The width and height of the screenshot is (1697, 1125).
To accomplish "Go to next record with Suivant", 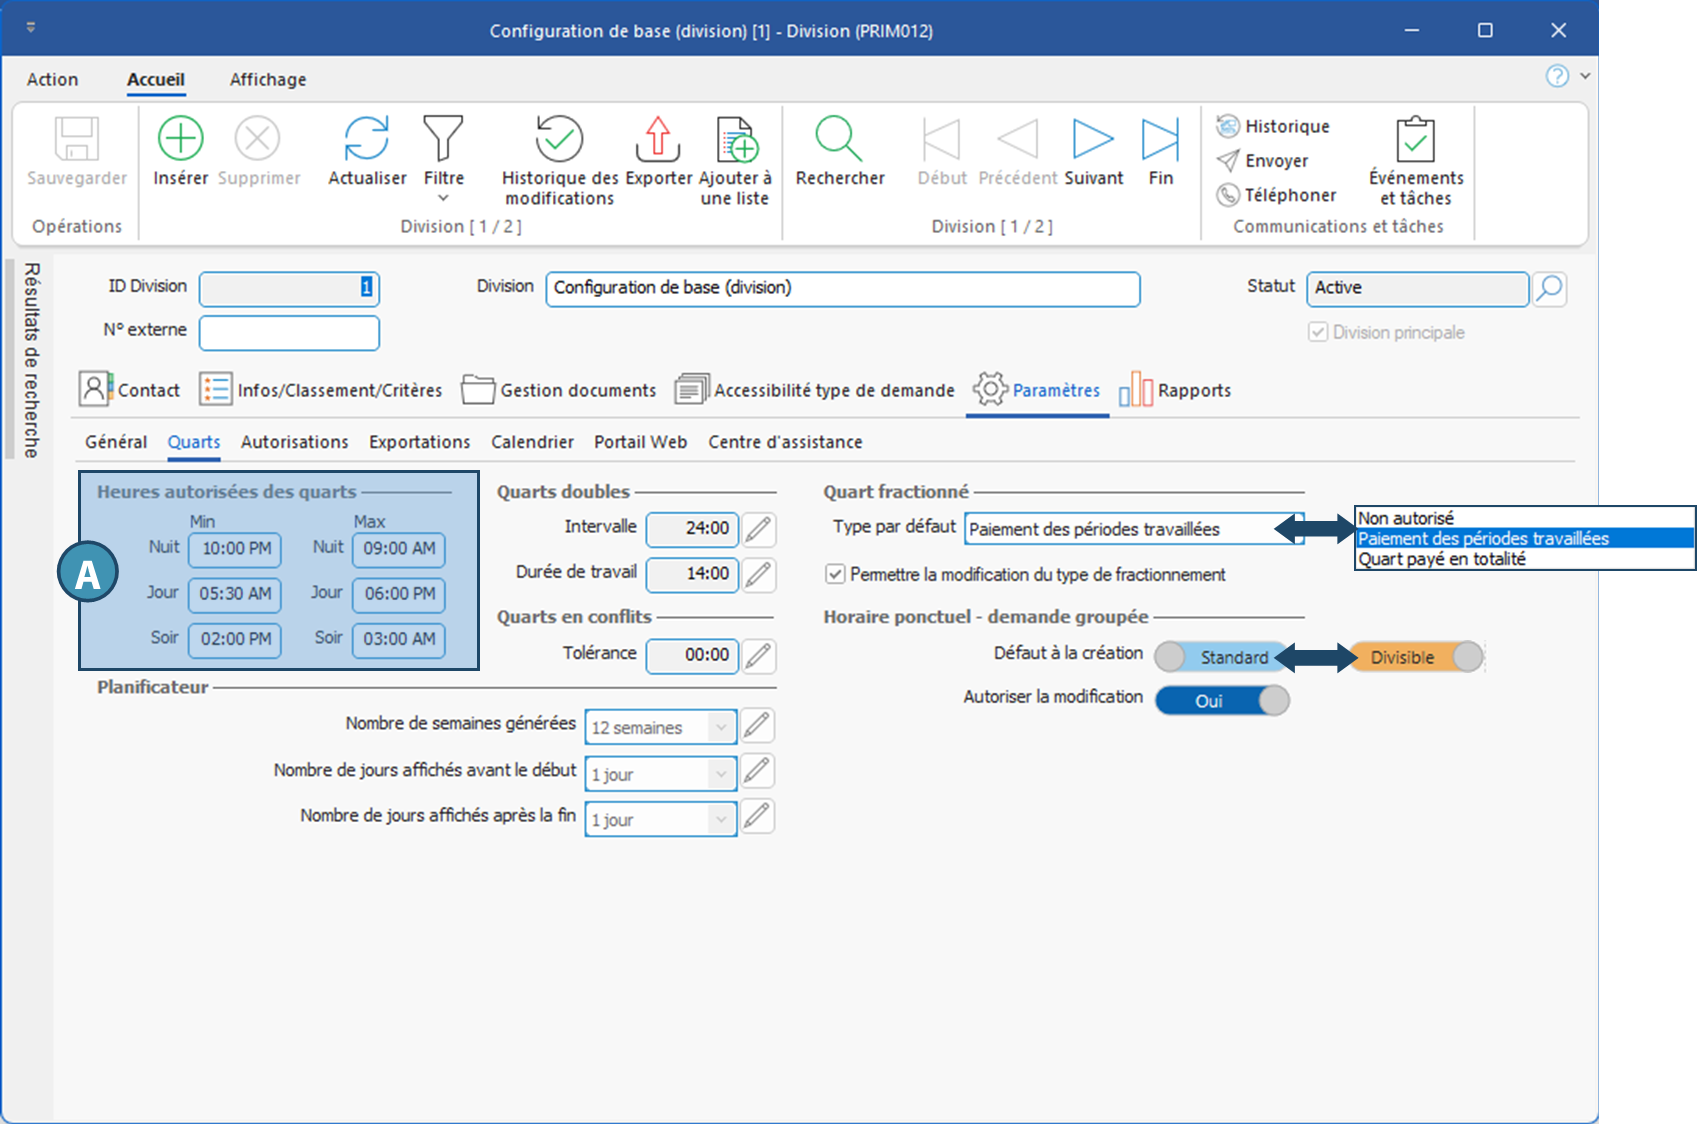I will coord(1093,139).
